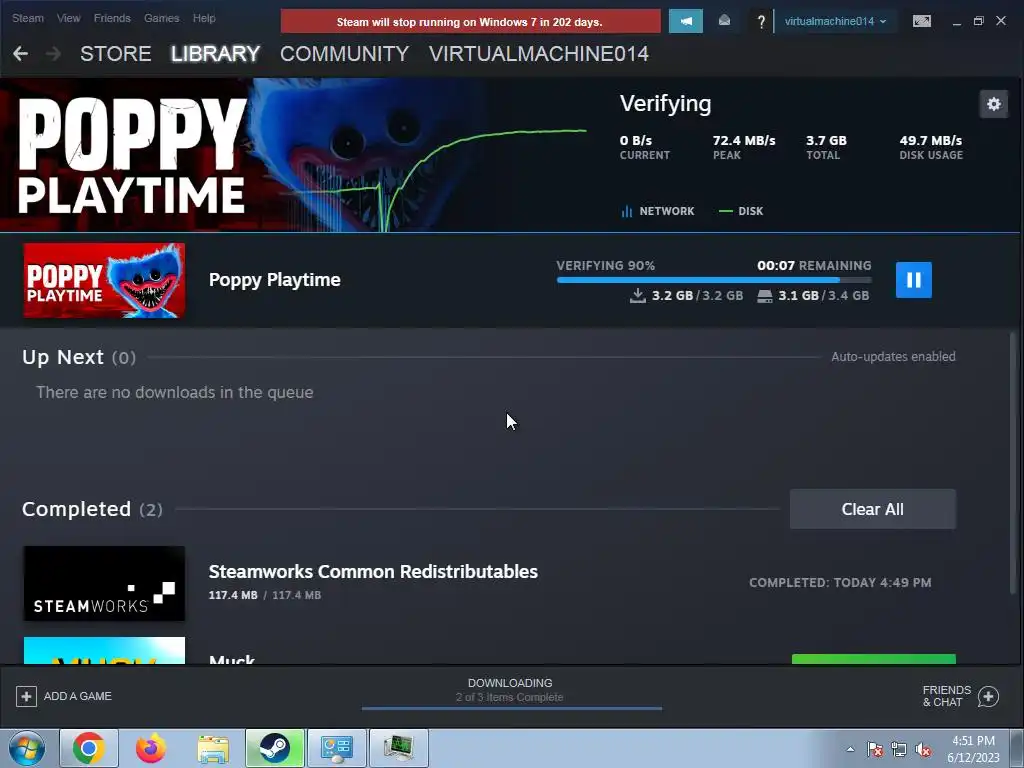Click the Clear All button
This screenshot has width=1024, height=768.
click(872, 509)
